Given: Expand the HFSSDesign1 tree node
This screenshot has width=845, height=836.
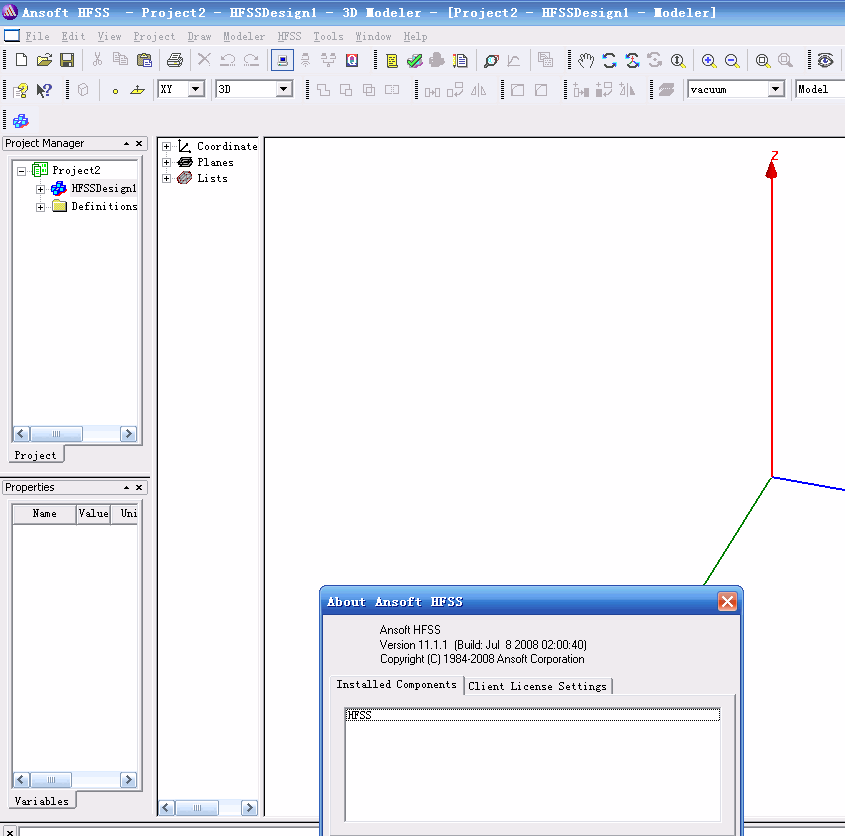Looking at the screenshot, I should 40,189.
